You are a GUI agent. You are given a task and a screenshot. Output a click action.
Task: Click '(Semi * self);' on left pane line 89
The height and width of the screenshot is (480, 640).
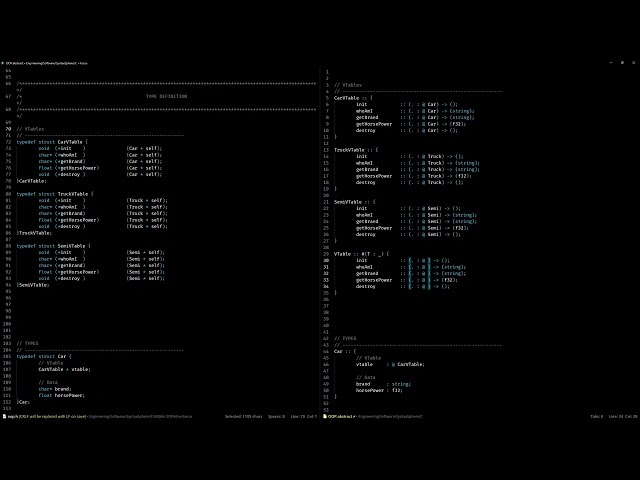click(x=146, y=252)
